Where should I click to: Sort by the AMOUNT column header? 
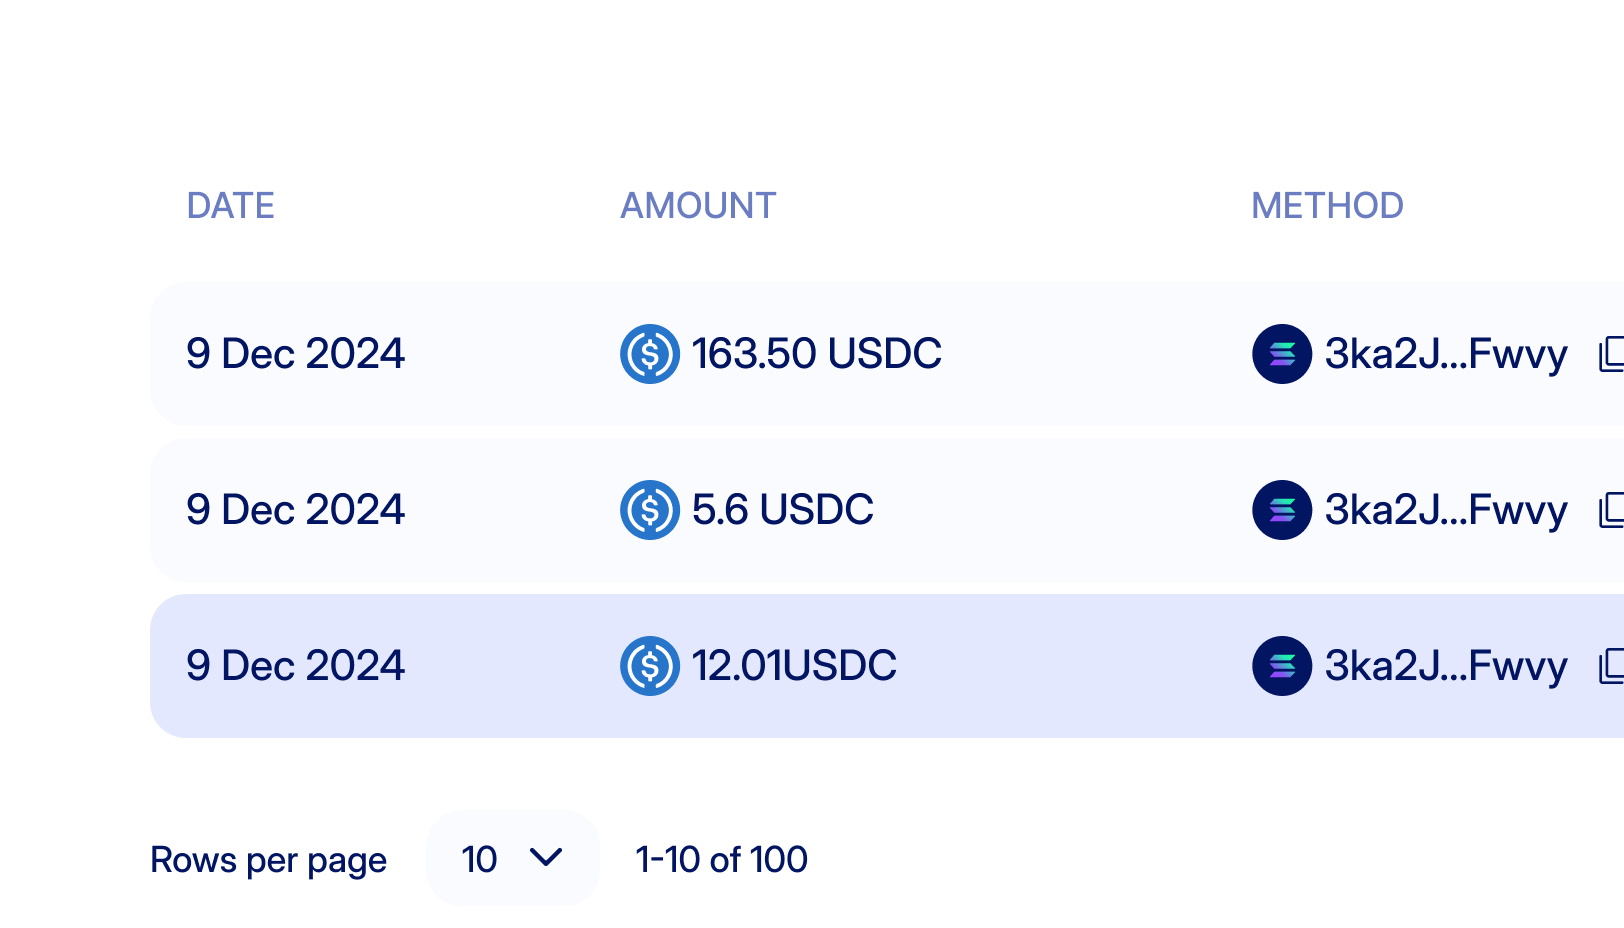point(698,206)
